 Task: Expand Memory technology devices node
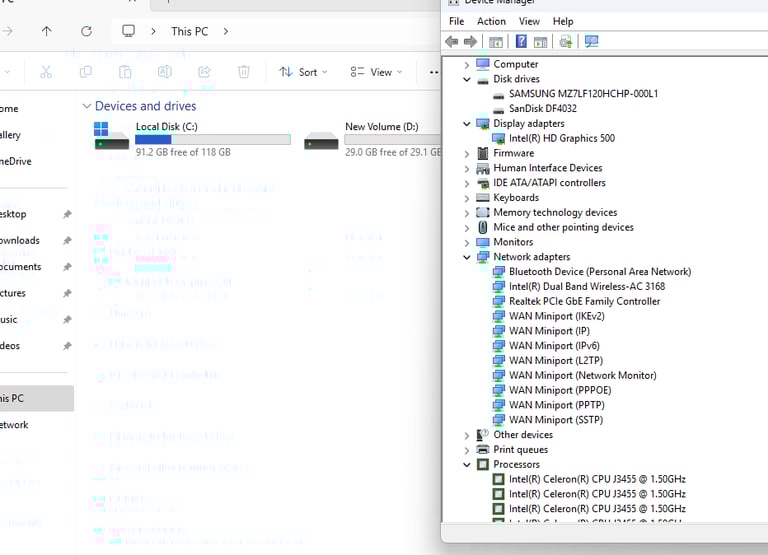466,213
